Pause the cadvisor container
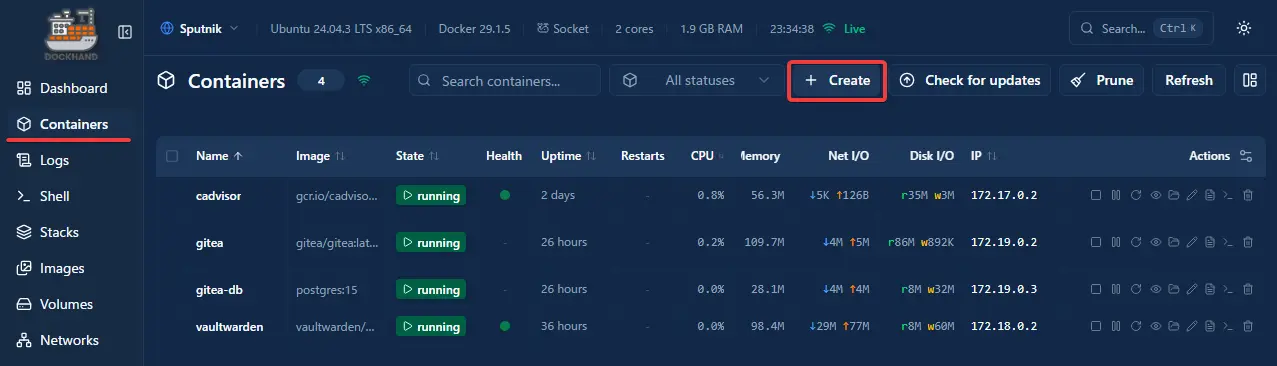 coord(1115,195)
